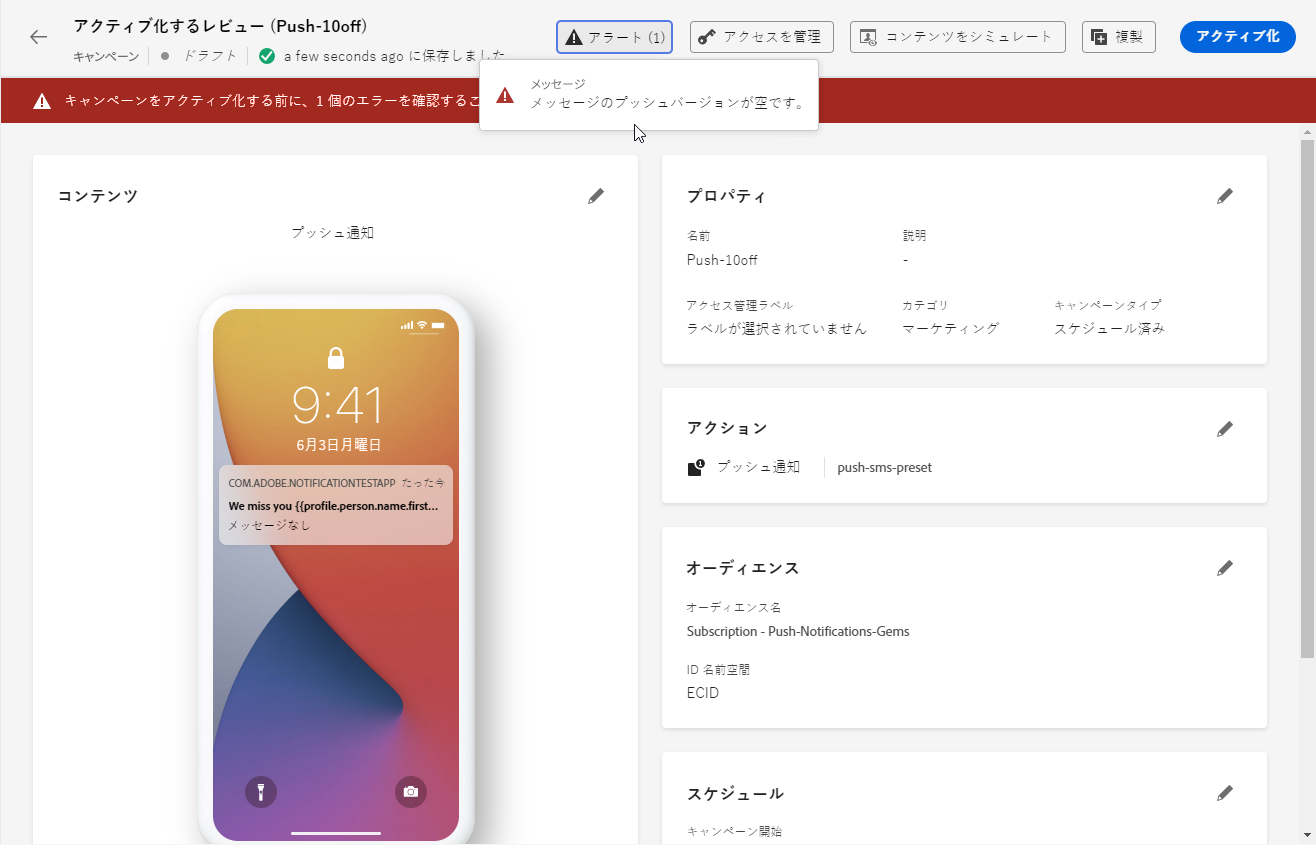Edit the アクション section pencil icon
The width and height of the screenshot is (1316, 845).
tap(1225, 429)
